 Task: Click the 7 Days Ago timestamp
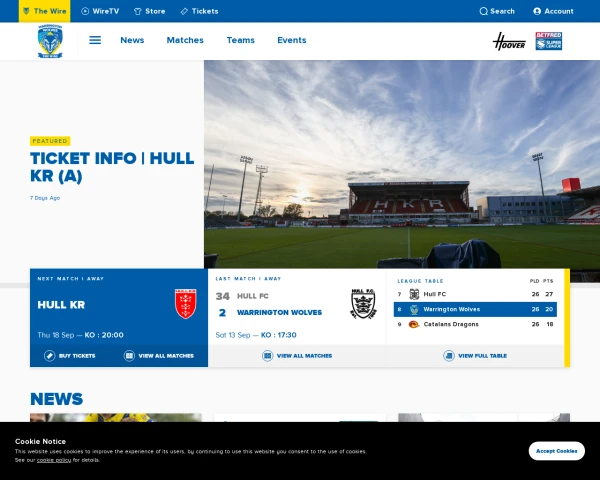click(45, 198)
